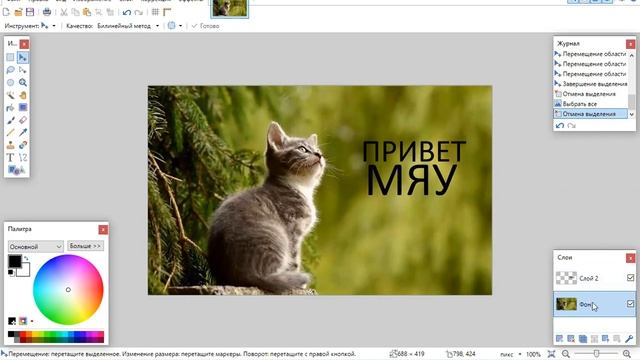Click the zoom slider in status bar
Viewport: 640px width, 360px height.
pyautogui.click(x=596, y=354)
